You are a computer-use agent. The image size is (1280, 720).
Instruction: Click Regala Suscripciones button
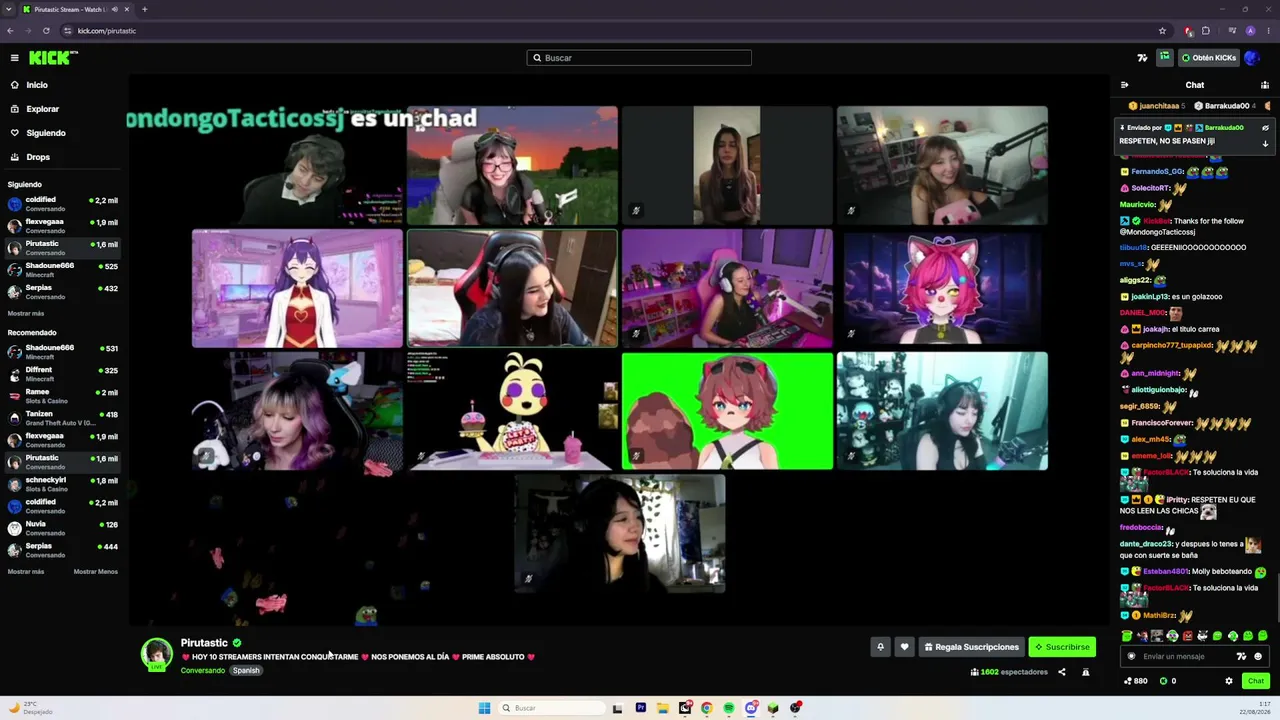(971, 647)
